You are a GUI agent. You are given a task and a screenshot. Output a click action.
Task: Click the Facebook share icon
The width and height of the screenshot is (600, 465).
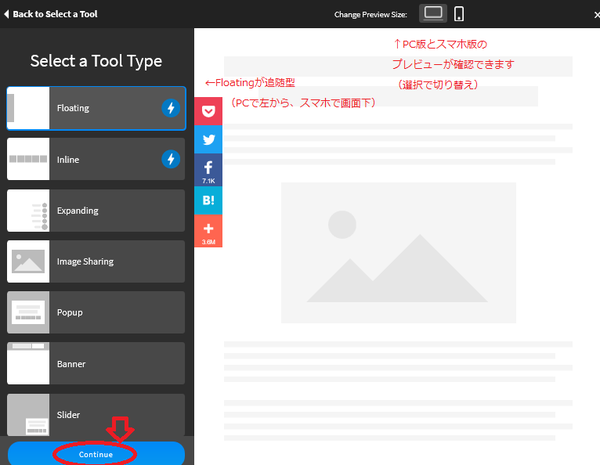point(208,170)
